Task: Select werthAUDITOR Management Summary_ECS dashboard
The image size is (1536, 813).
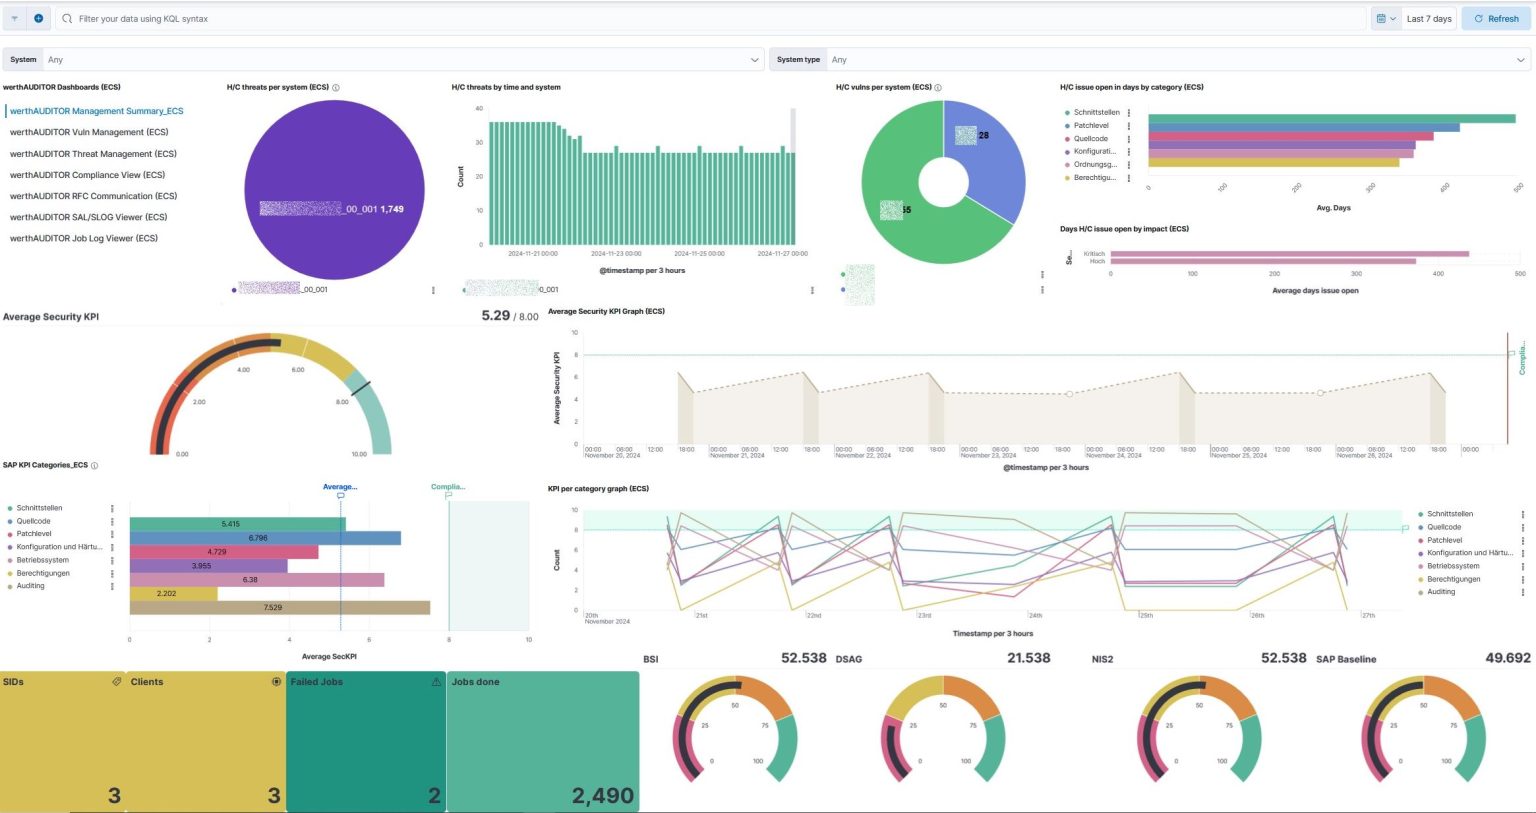Action: 97,111
